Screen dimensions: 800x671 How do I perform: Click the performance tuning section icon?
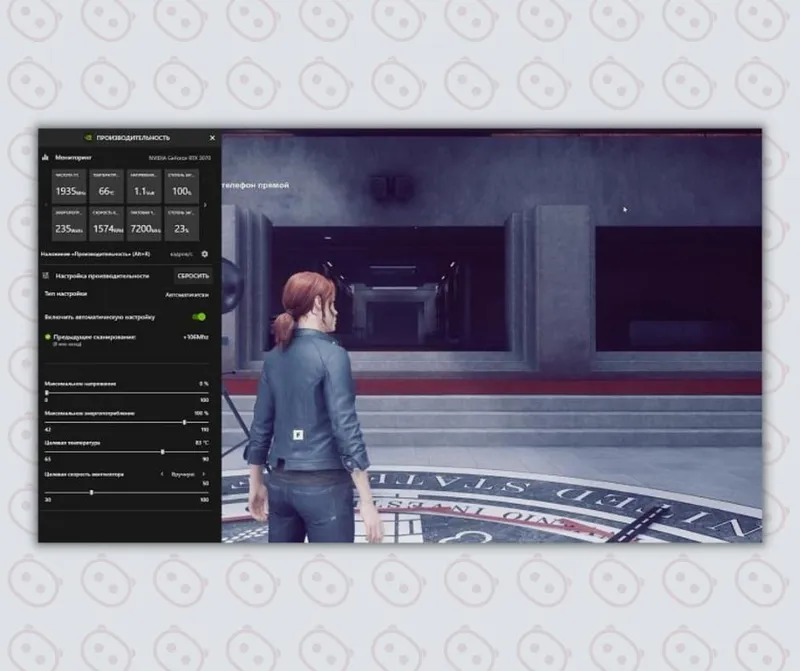point(45,276)
